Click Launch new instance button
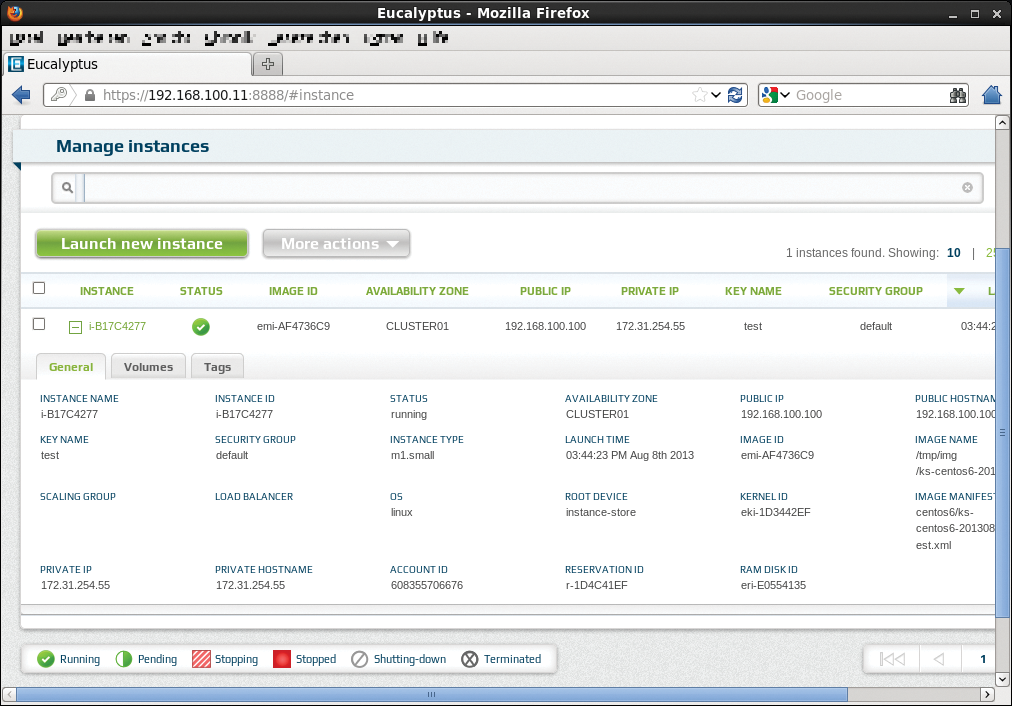The image size is (1012, 706). (142, 244)
